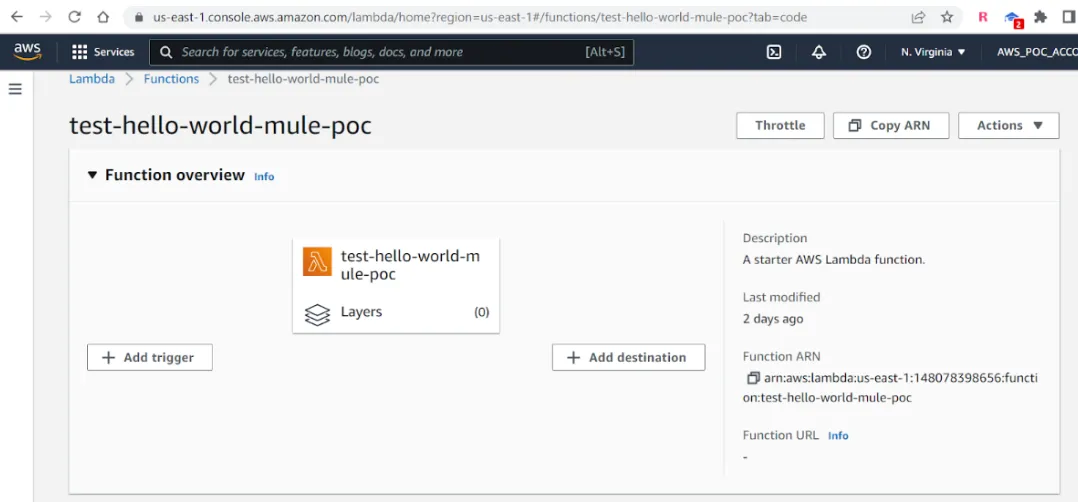The image size is (1078, 502).
Task: Click the Layers stack icon
Action: point(317,314)
